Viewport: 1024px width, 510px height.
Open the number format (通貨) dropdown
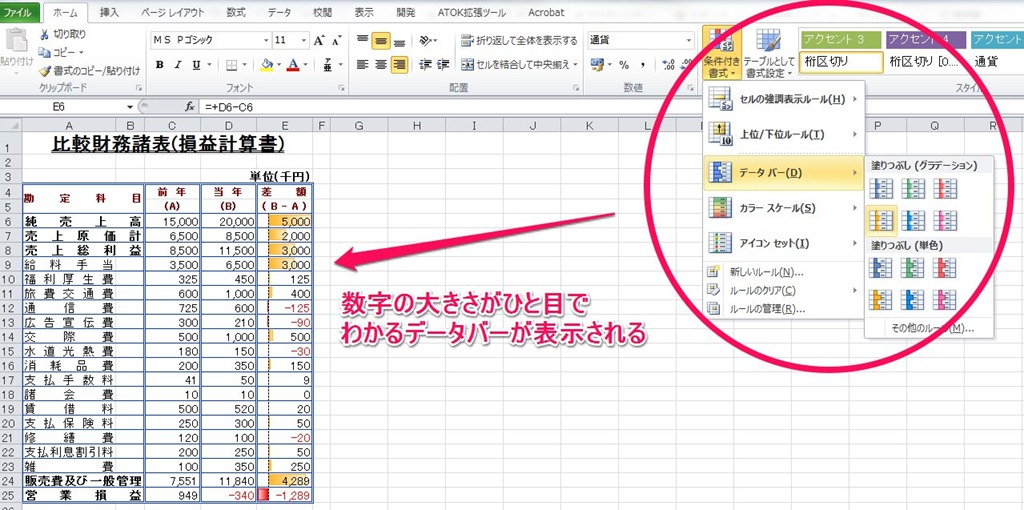689,41
